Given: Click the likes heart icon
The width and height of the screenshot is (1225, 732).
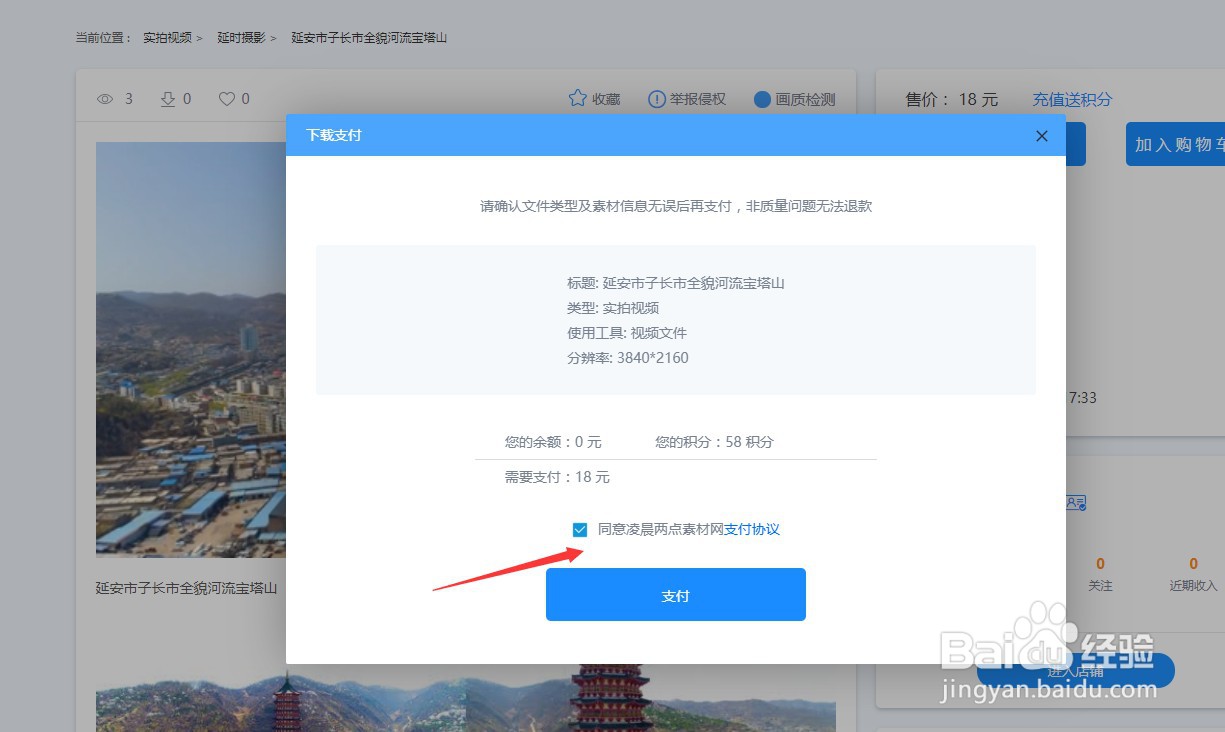Looking at the screenshot, I should pyautogui.click(x=227, y=99).
